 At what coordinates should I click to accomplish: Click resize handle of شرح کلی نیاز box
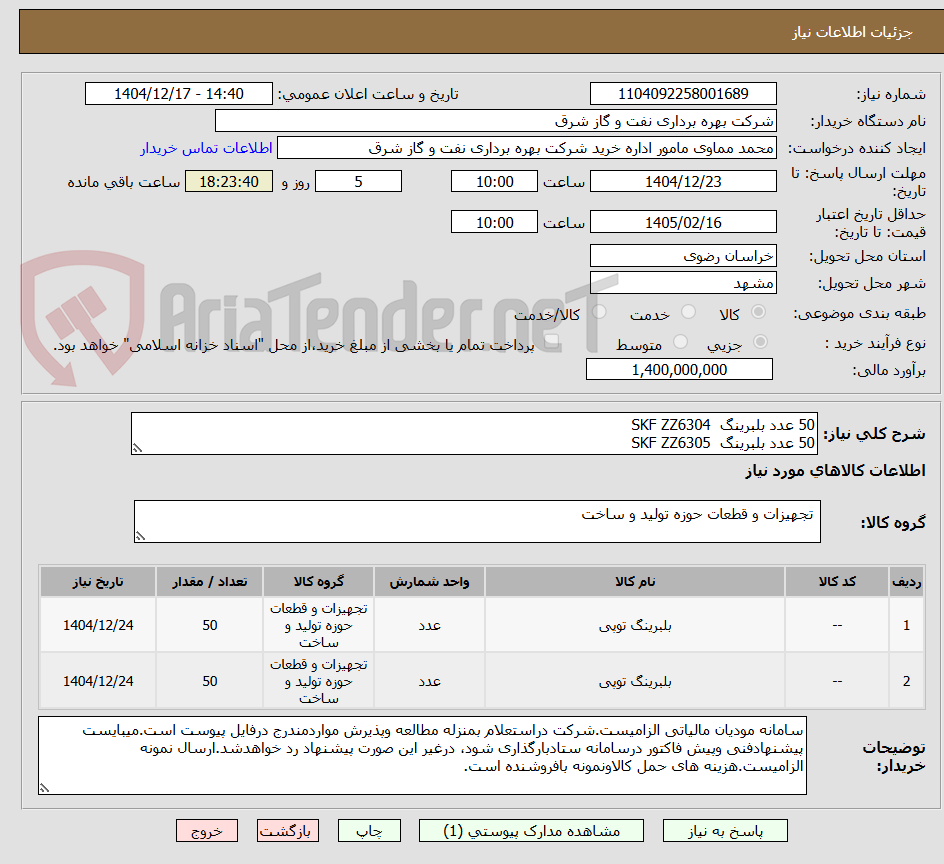[x=137, y=448]
